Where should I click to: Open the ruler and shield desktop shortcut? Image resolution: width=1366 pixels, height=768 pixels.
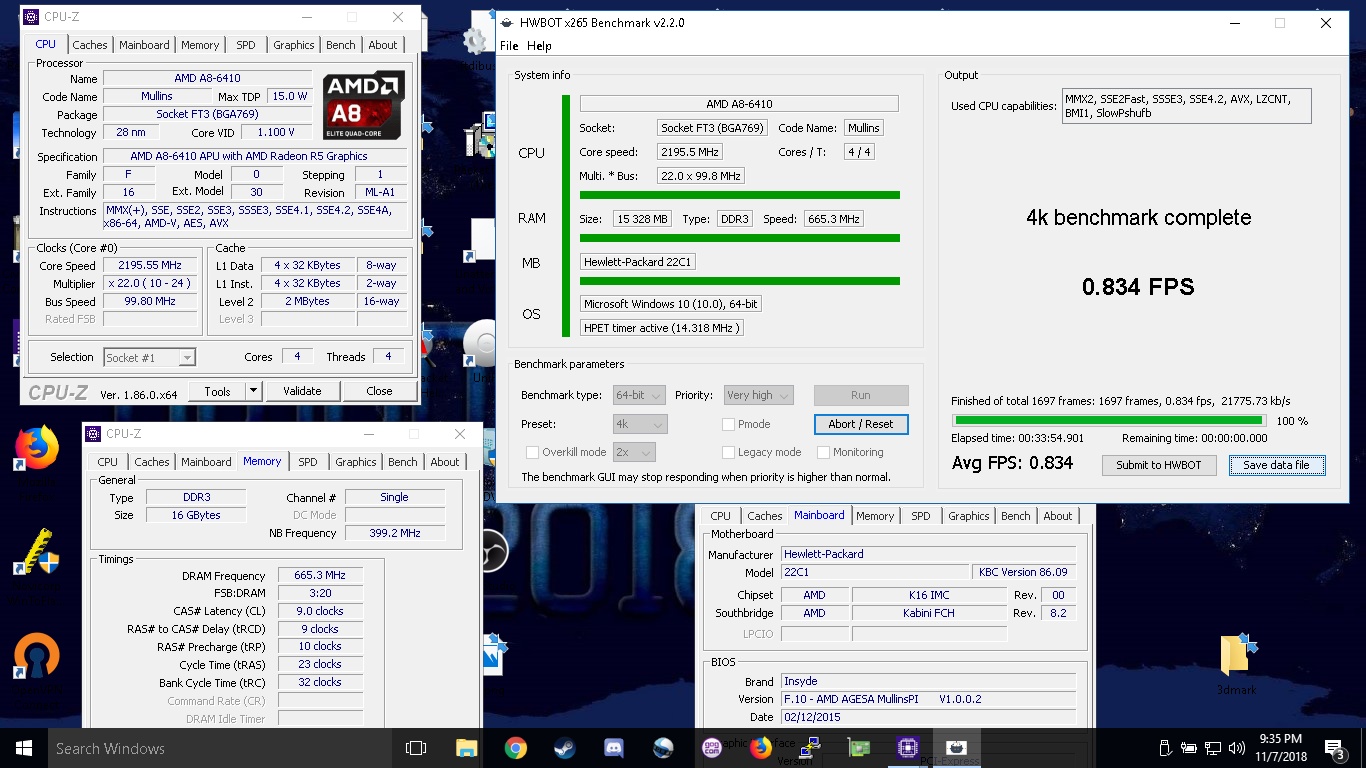tap(37, 551)
